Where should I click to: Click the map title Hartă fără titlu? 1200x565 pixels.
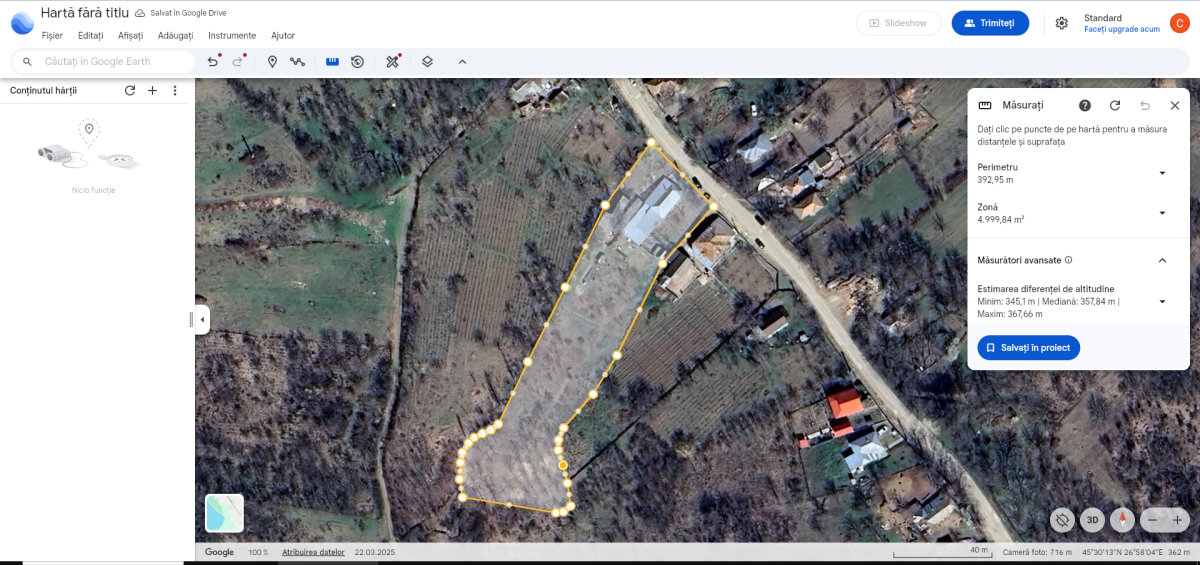pyautogui.click(x=83, y=13)
